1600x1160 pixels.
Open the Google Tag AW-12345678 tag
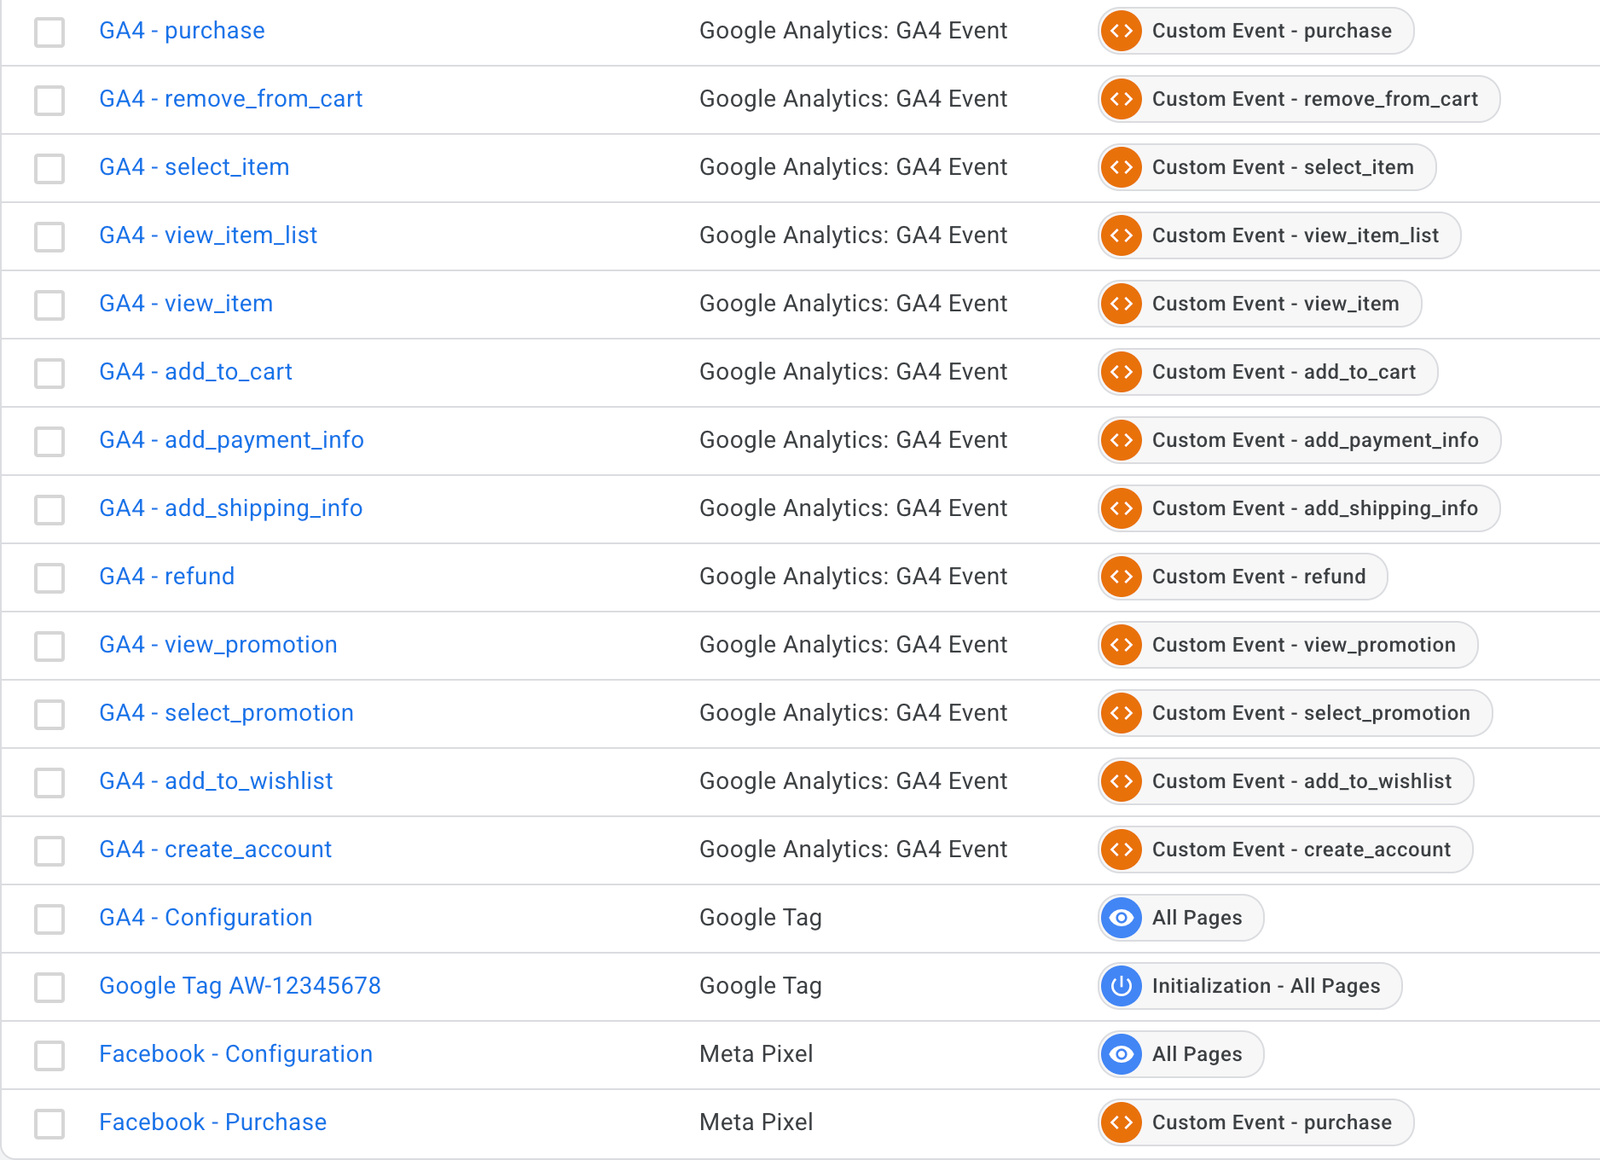pos(239,985)
